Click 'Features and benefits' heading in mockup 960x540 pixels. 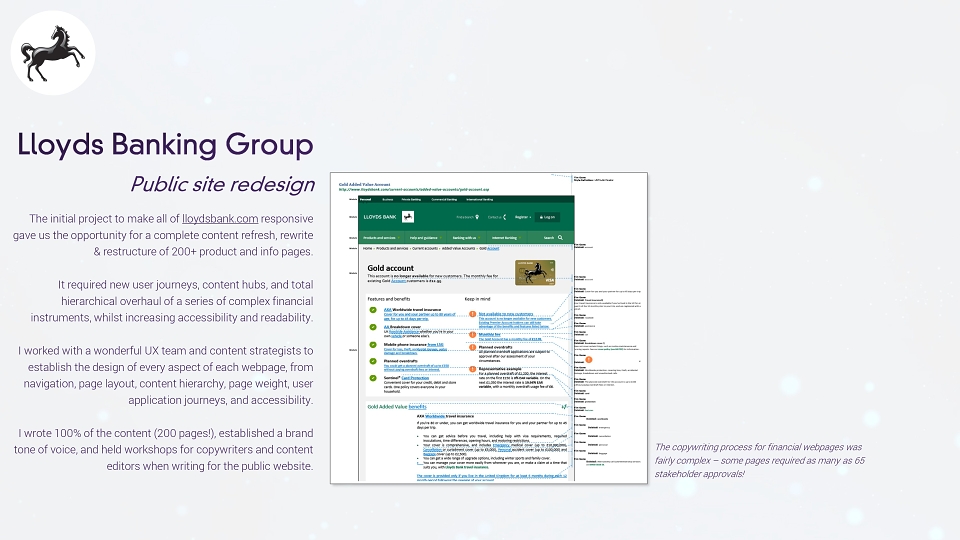(389, 299)
